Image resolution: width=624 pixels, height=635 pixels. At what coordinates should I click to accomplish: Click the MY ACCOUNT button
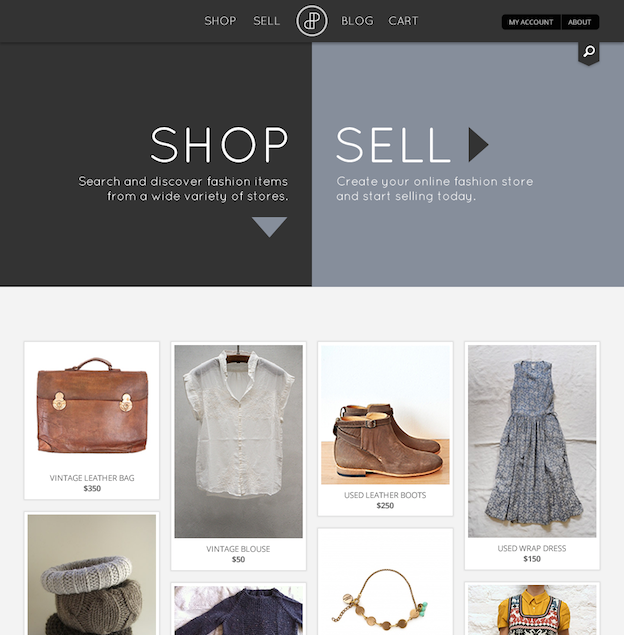[x=531, y=22]
